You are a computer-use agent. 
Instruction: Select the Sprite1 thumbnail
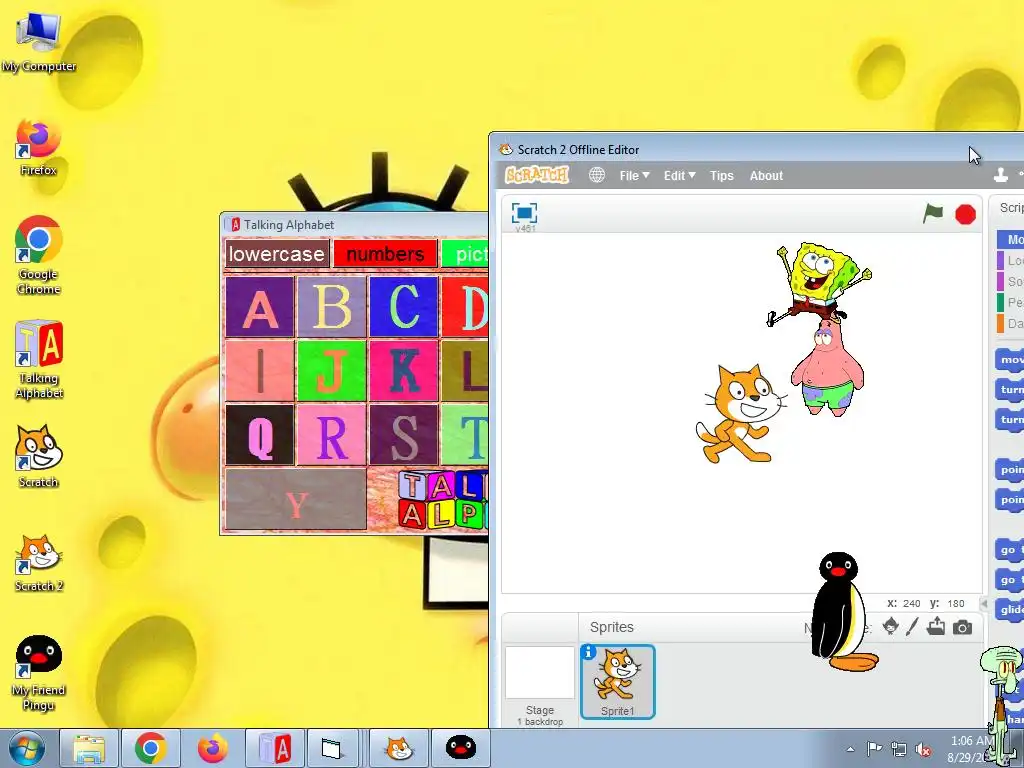click(x=618, y=682)
